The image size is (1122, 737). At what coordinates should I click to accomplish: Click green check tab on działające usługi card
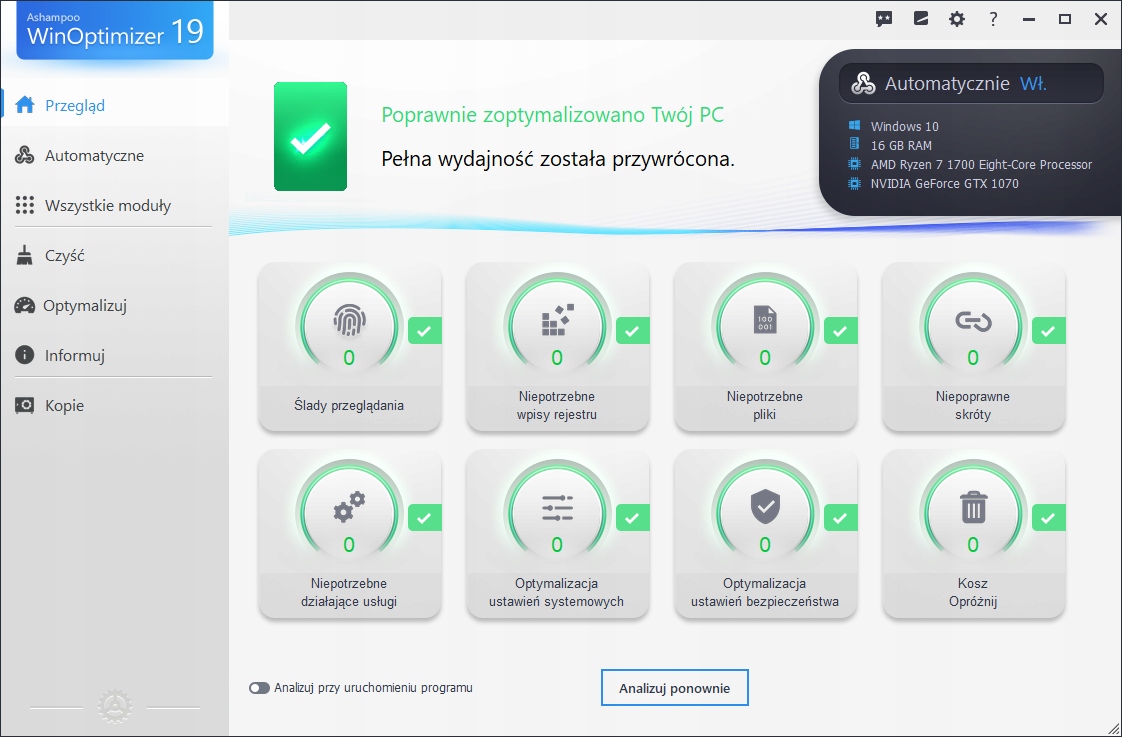(424, 518)
